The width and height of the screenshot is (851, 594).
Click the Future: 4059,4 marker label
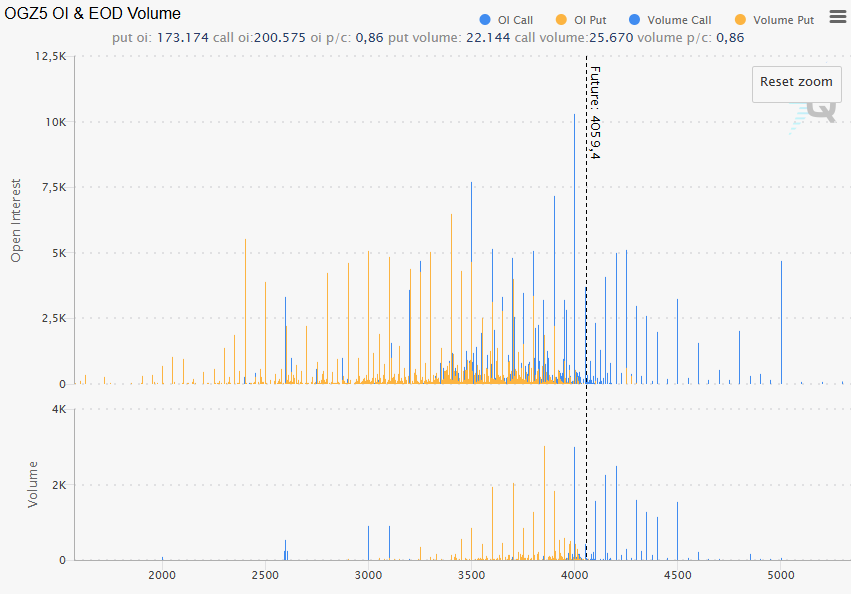(595, 112)
